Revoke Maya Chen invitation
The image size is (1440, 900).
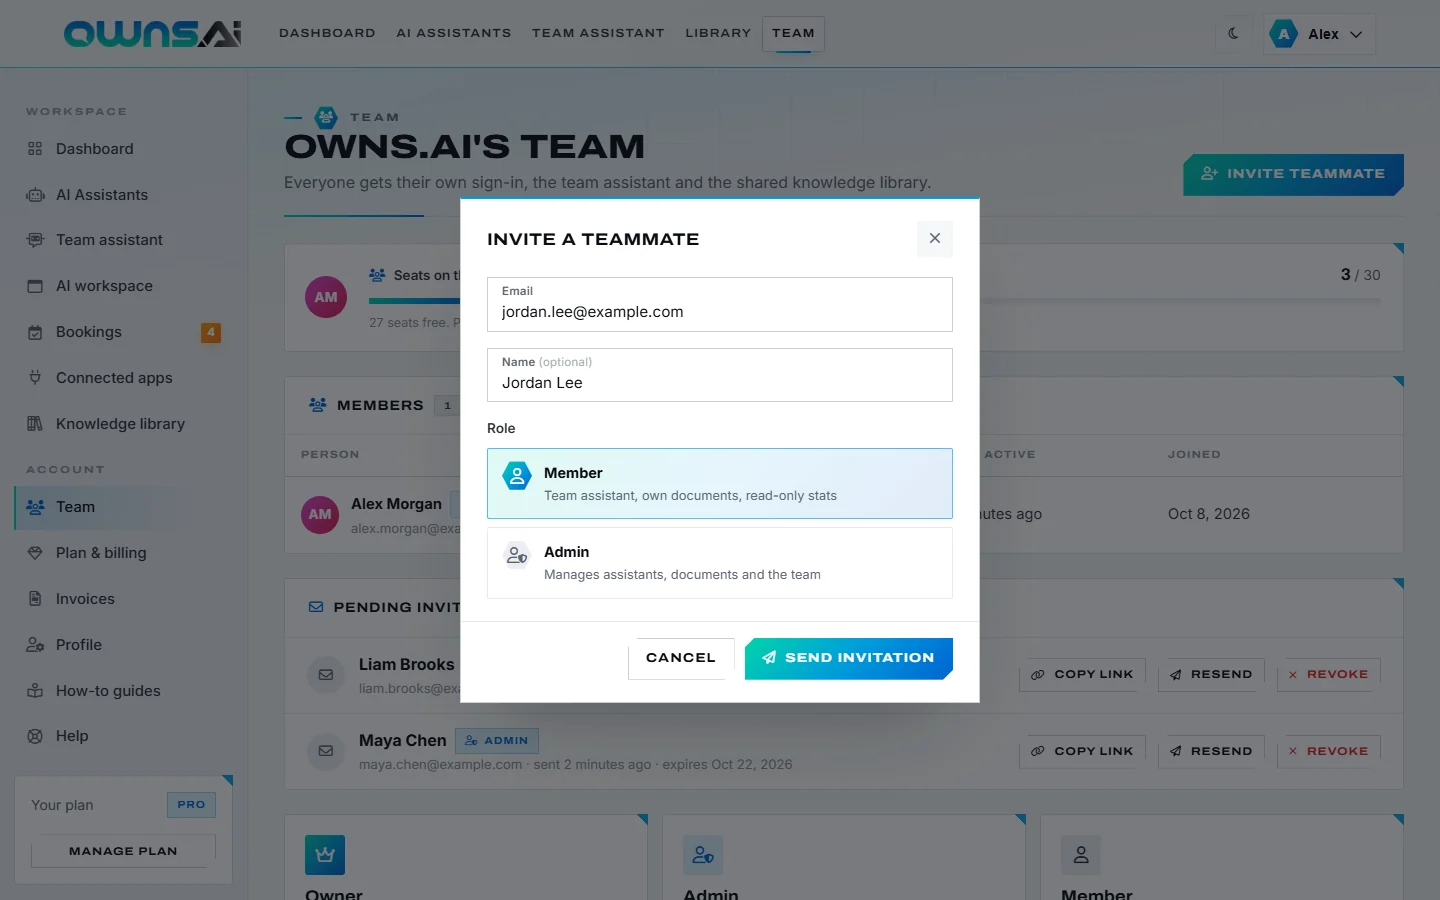(x=1329, y=751)
